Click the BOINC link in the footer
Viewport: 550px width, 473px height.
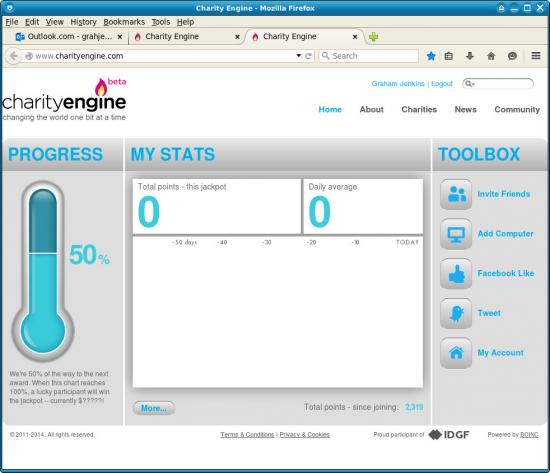tap(529, 434)
